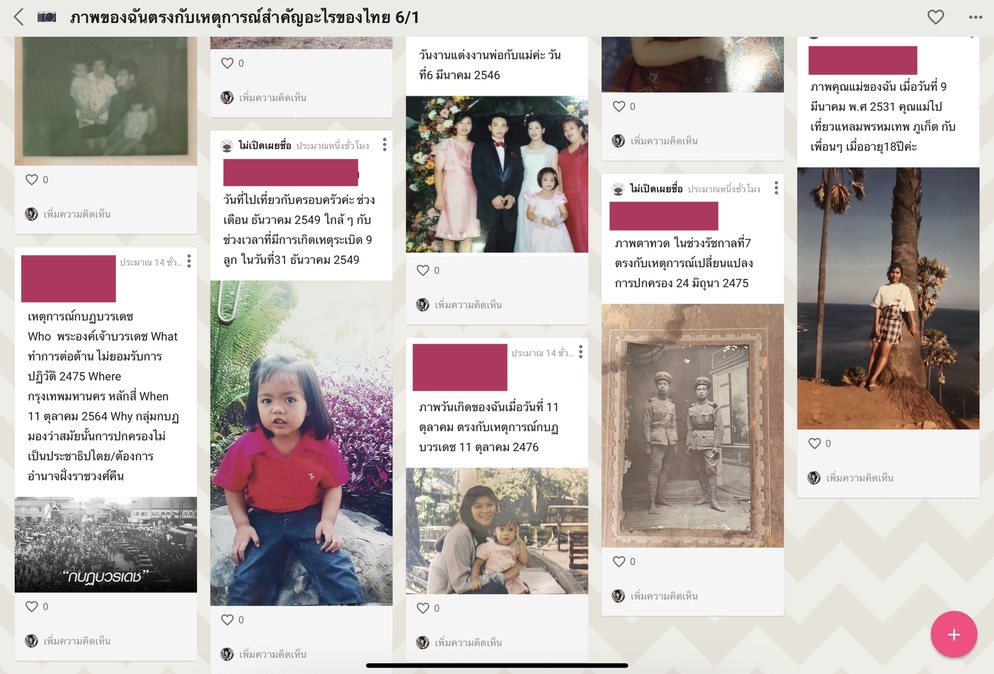994x674 pixels.
Task: Open the options menu of the December 2549 family trip post
Action: click(x=384, y=145)
